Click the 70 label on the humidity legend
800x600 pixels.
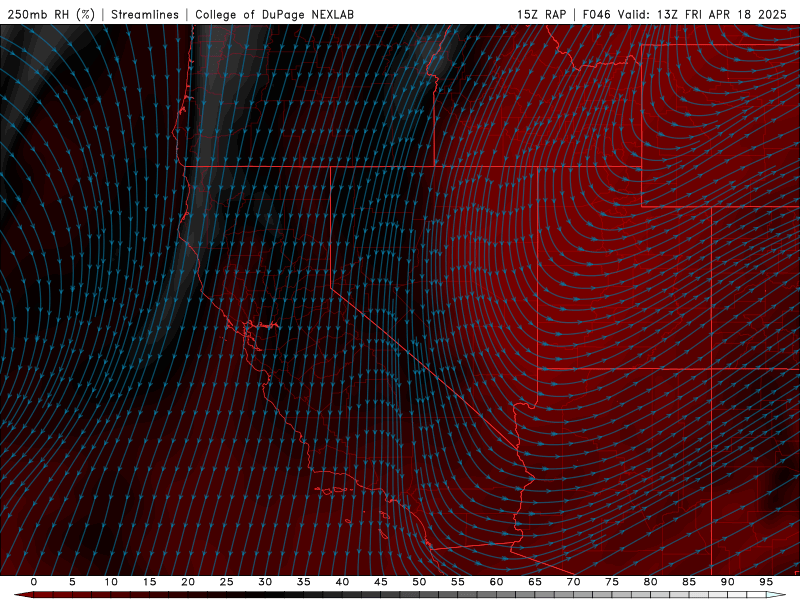tap(573, 582)
